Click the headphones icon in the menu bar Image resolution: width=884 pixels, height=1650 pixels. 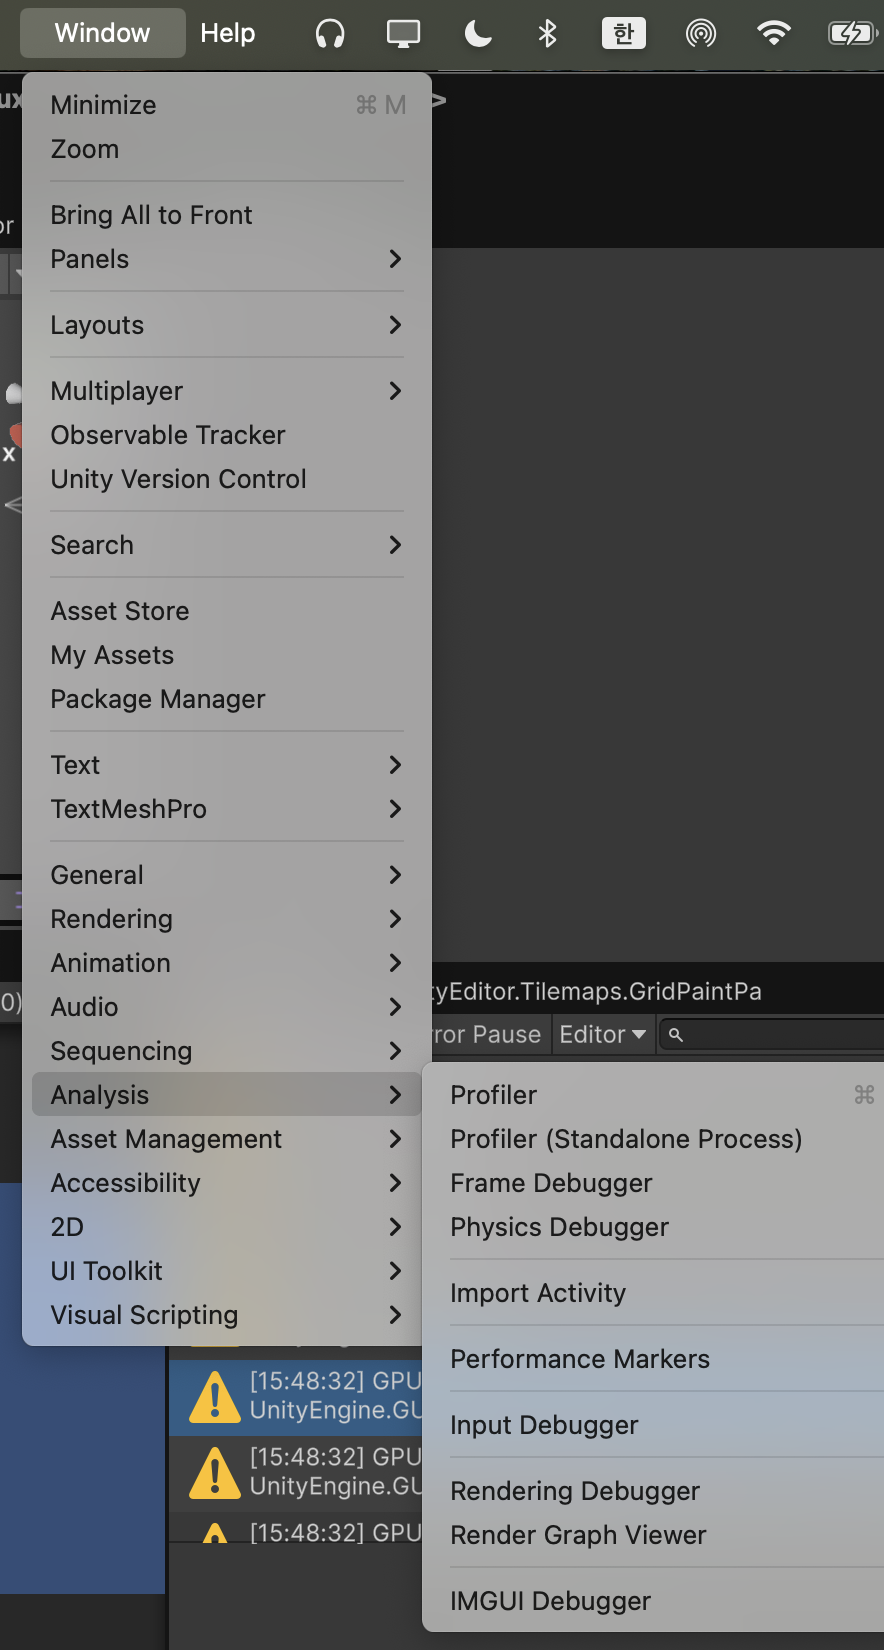point(330,34)
